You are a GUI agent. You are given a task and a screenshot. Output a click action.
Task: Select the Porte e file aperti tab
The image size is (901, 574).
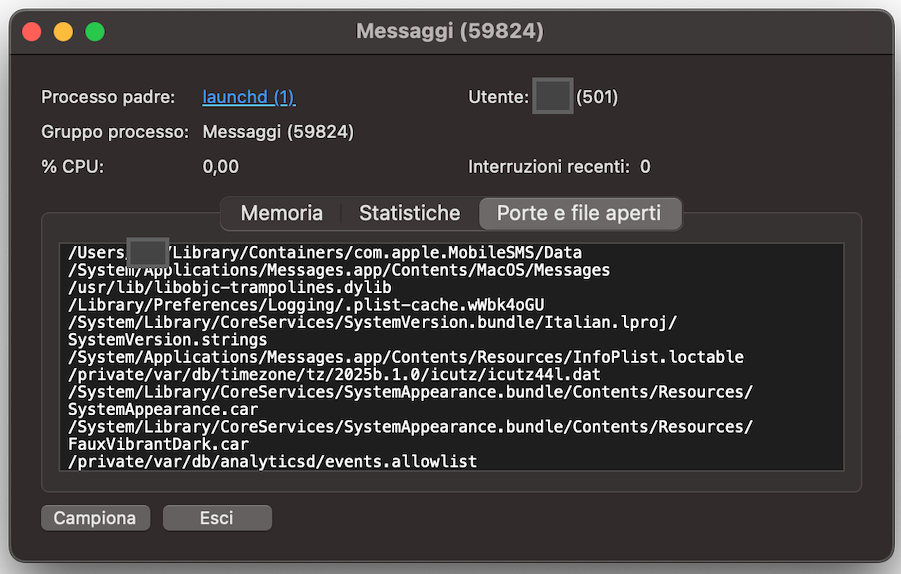579,213
